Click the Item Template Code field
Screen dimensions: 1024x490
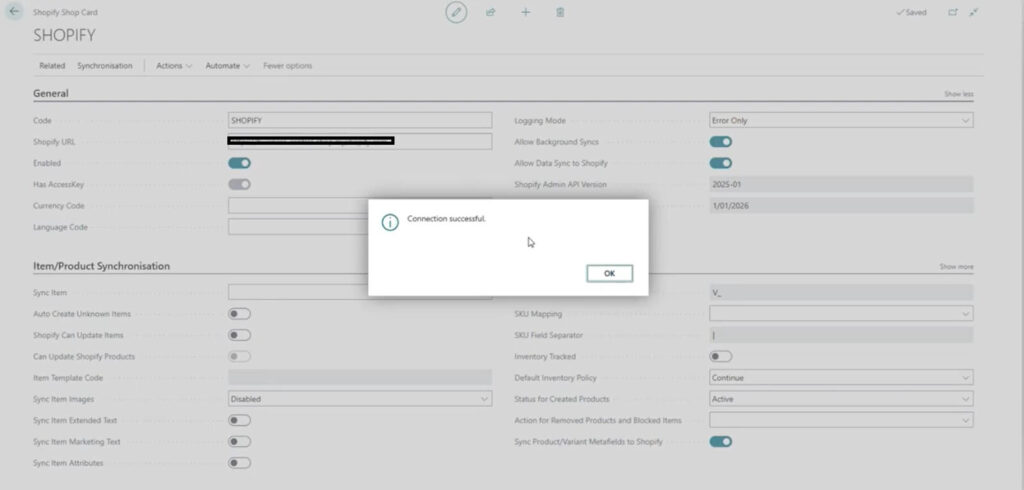point(360,378)
